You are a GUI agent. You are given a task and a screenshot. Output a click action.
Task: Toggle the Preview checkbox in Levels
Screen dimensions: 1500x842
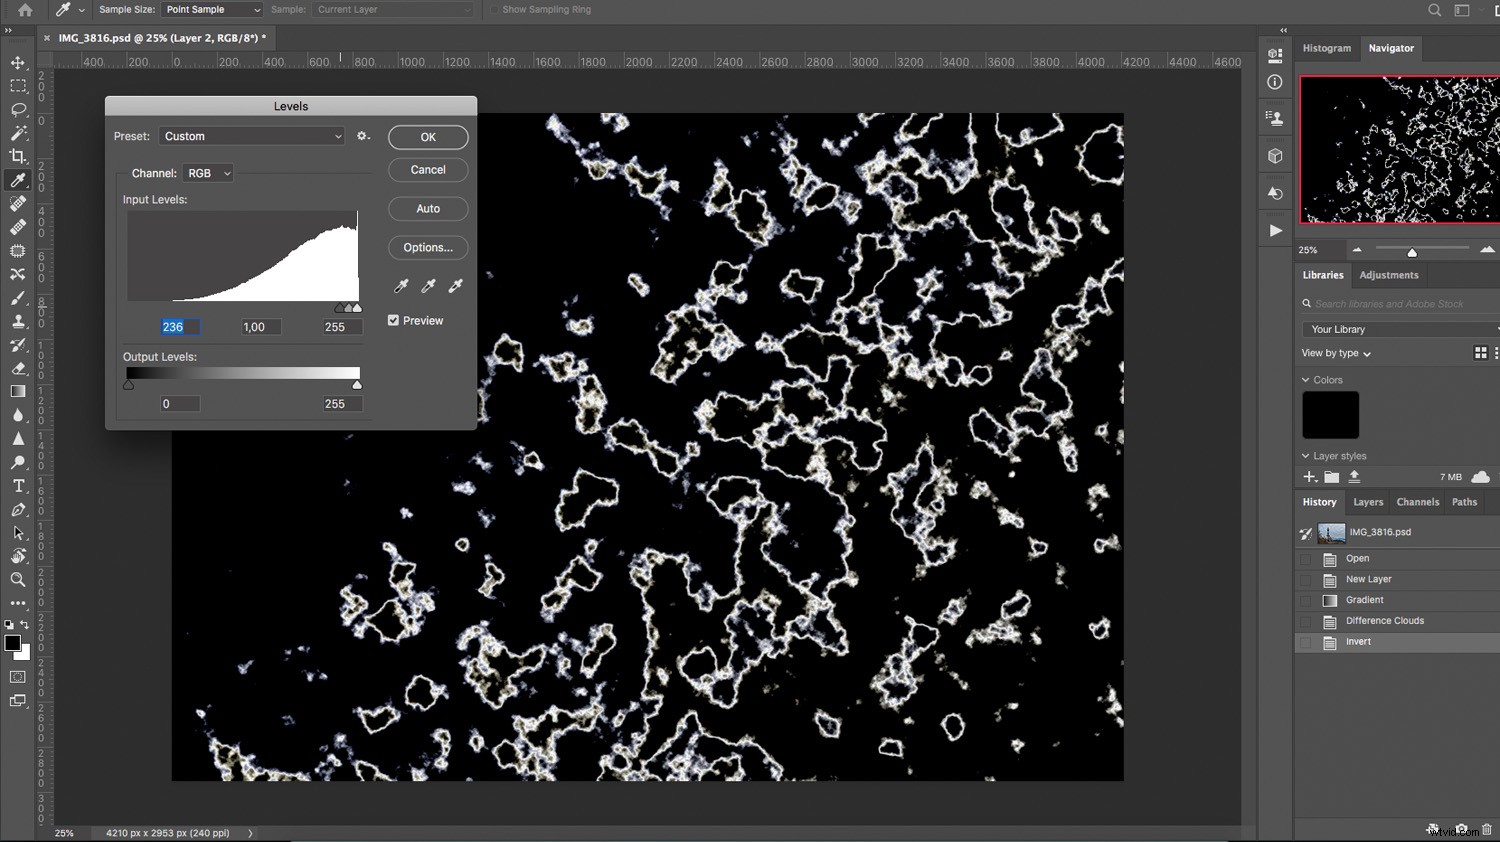[393, 320]
